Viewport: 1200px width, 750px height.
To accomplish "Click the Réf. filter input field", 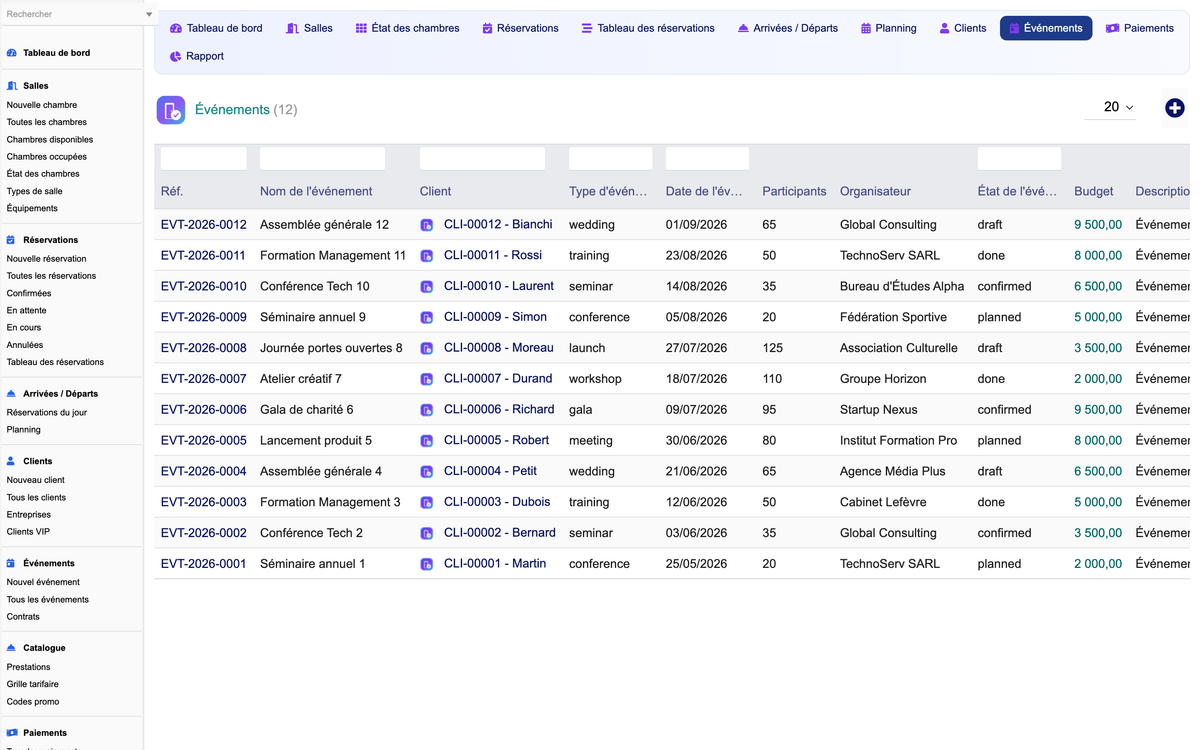I will 204,158.
